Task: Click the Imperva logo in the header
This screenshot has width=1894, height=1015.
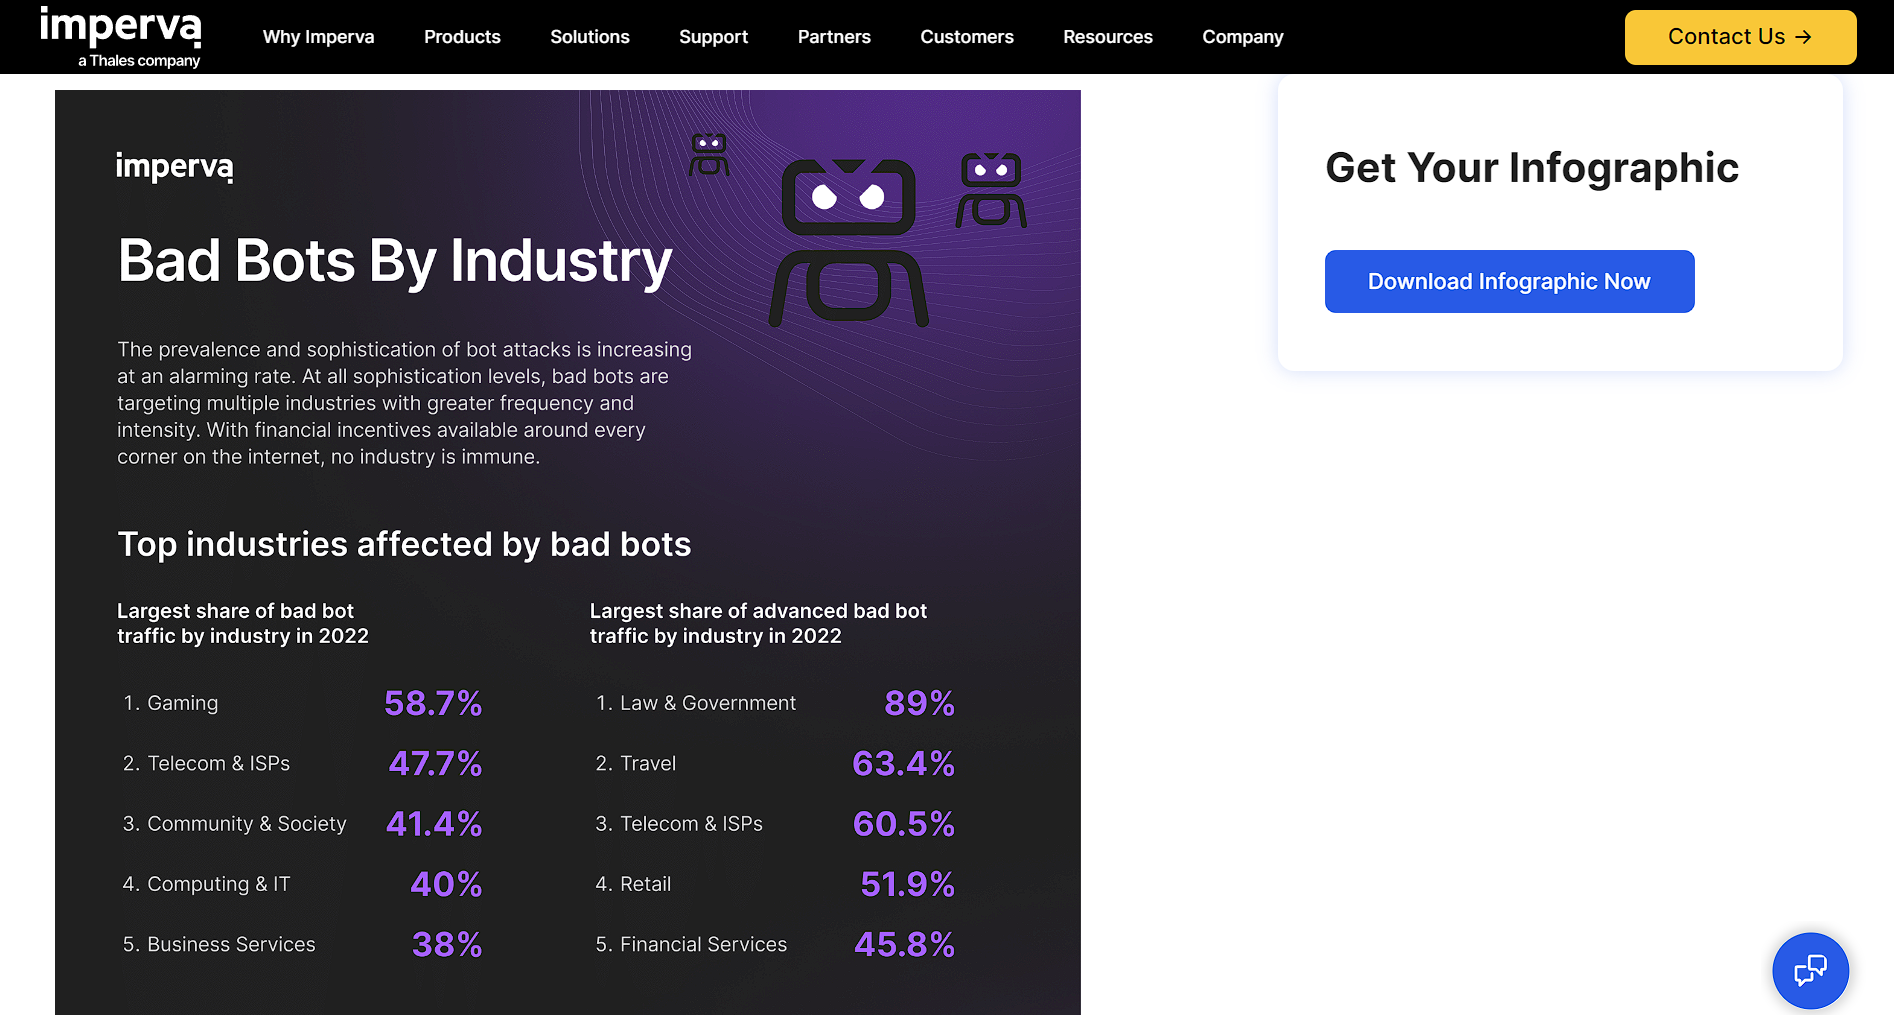Action: pos(120,37)
